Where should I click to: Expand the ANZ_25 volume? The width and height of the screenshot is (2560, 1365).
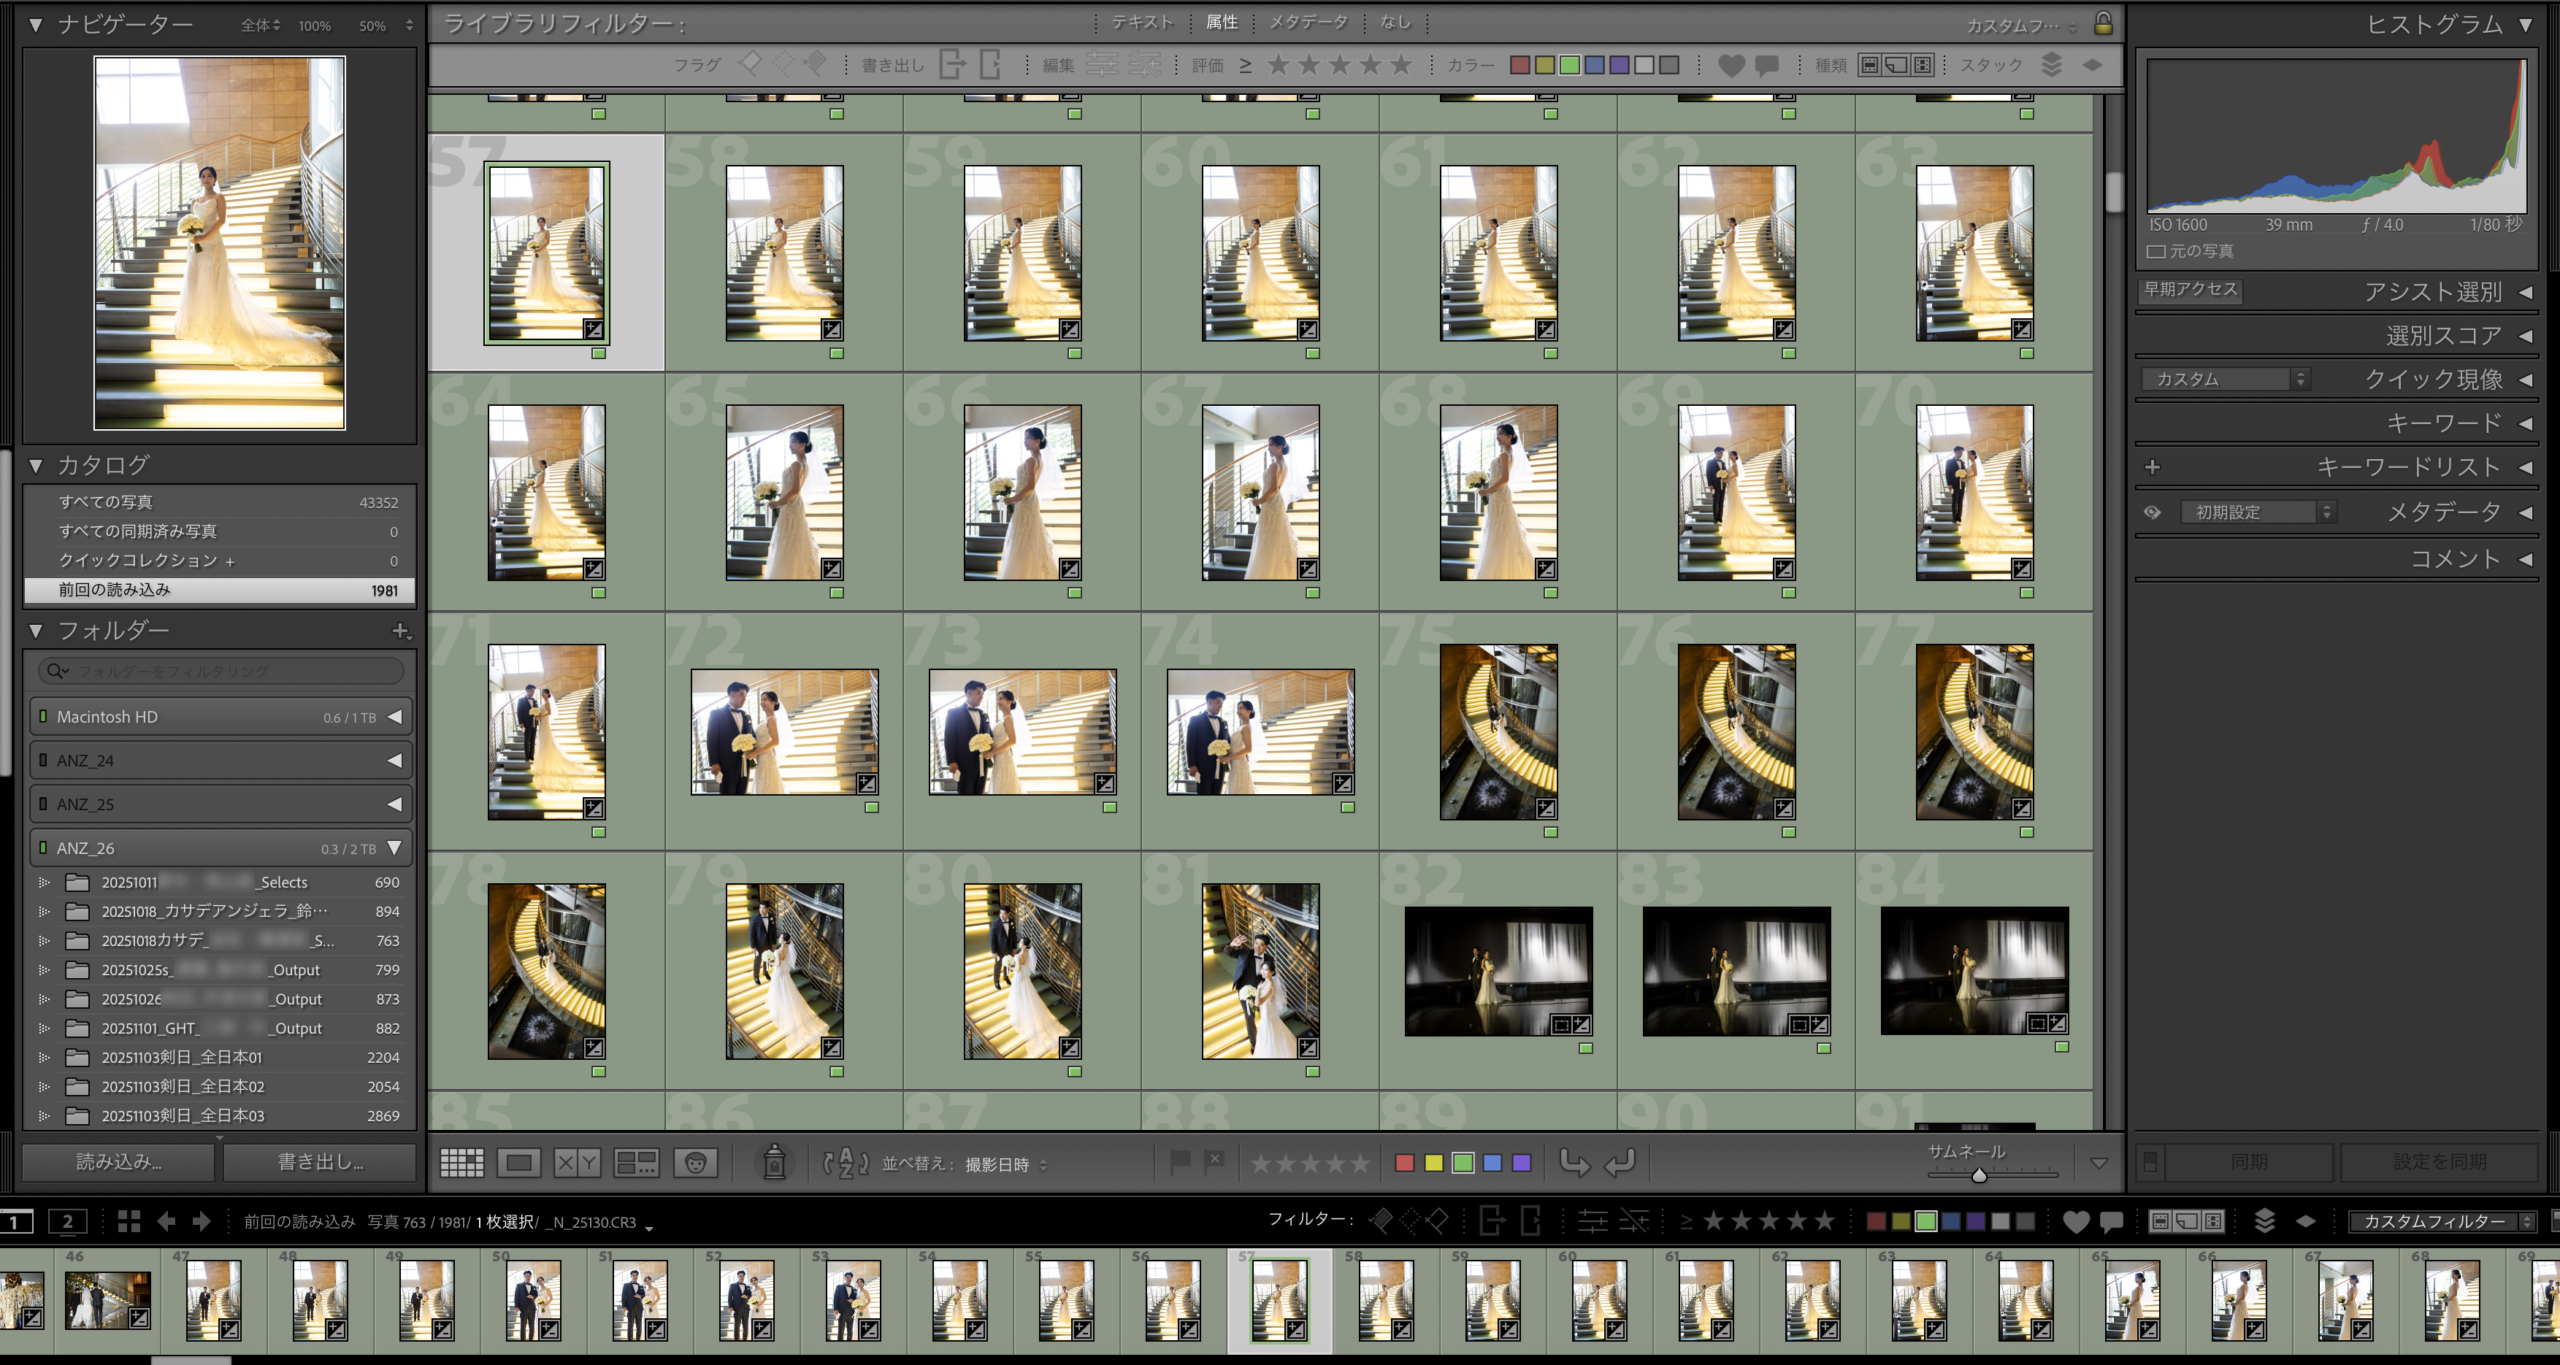[395, 804]
